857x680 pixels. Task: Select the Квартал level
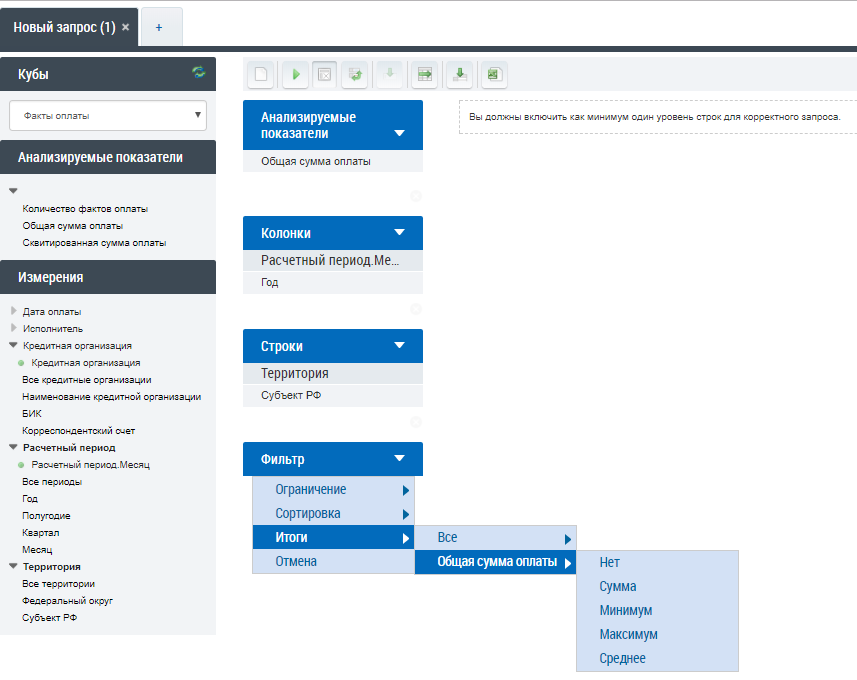(x=41, y=532)
